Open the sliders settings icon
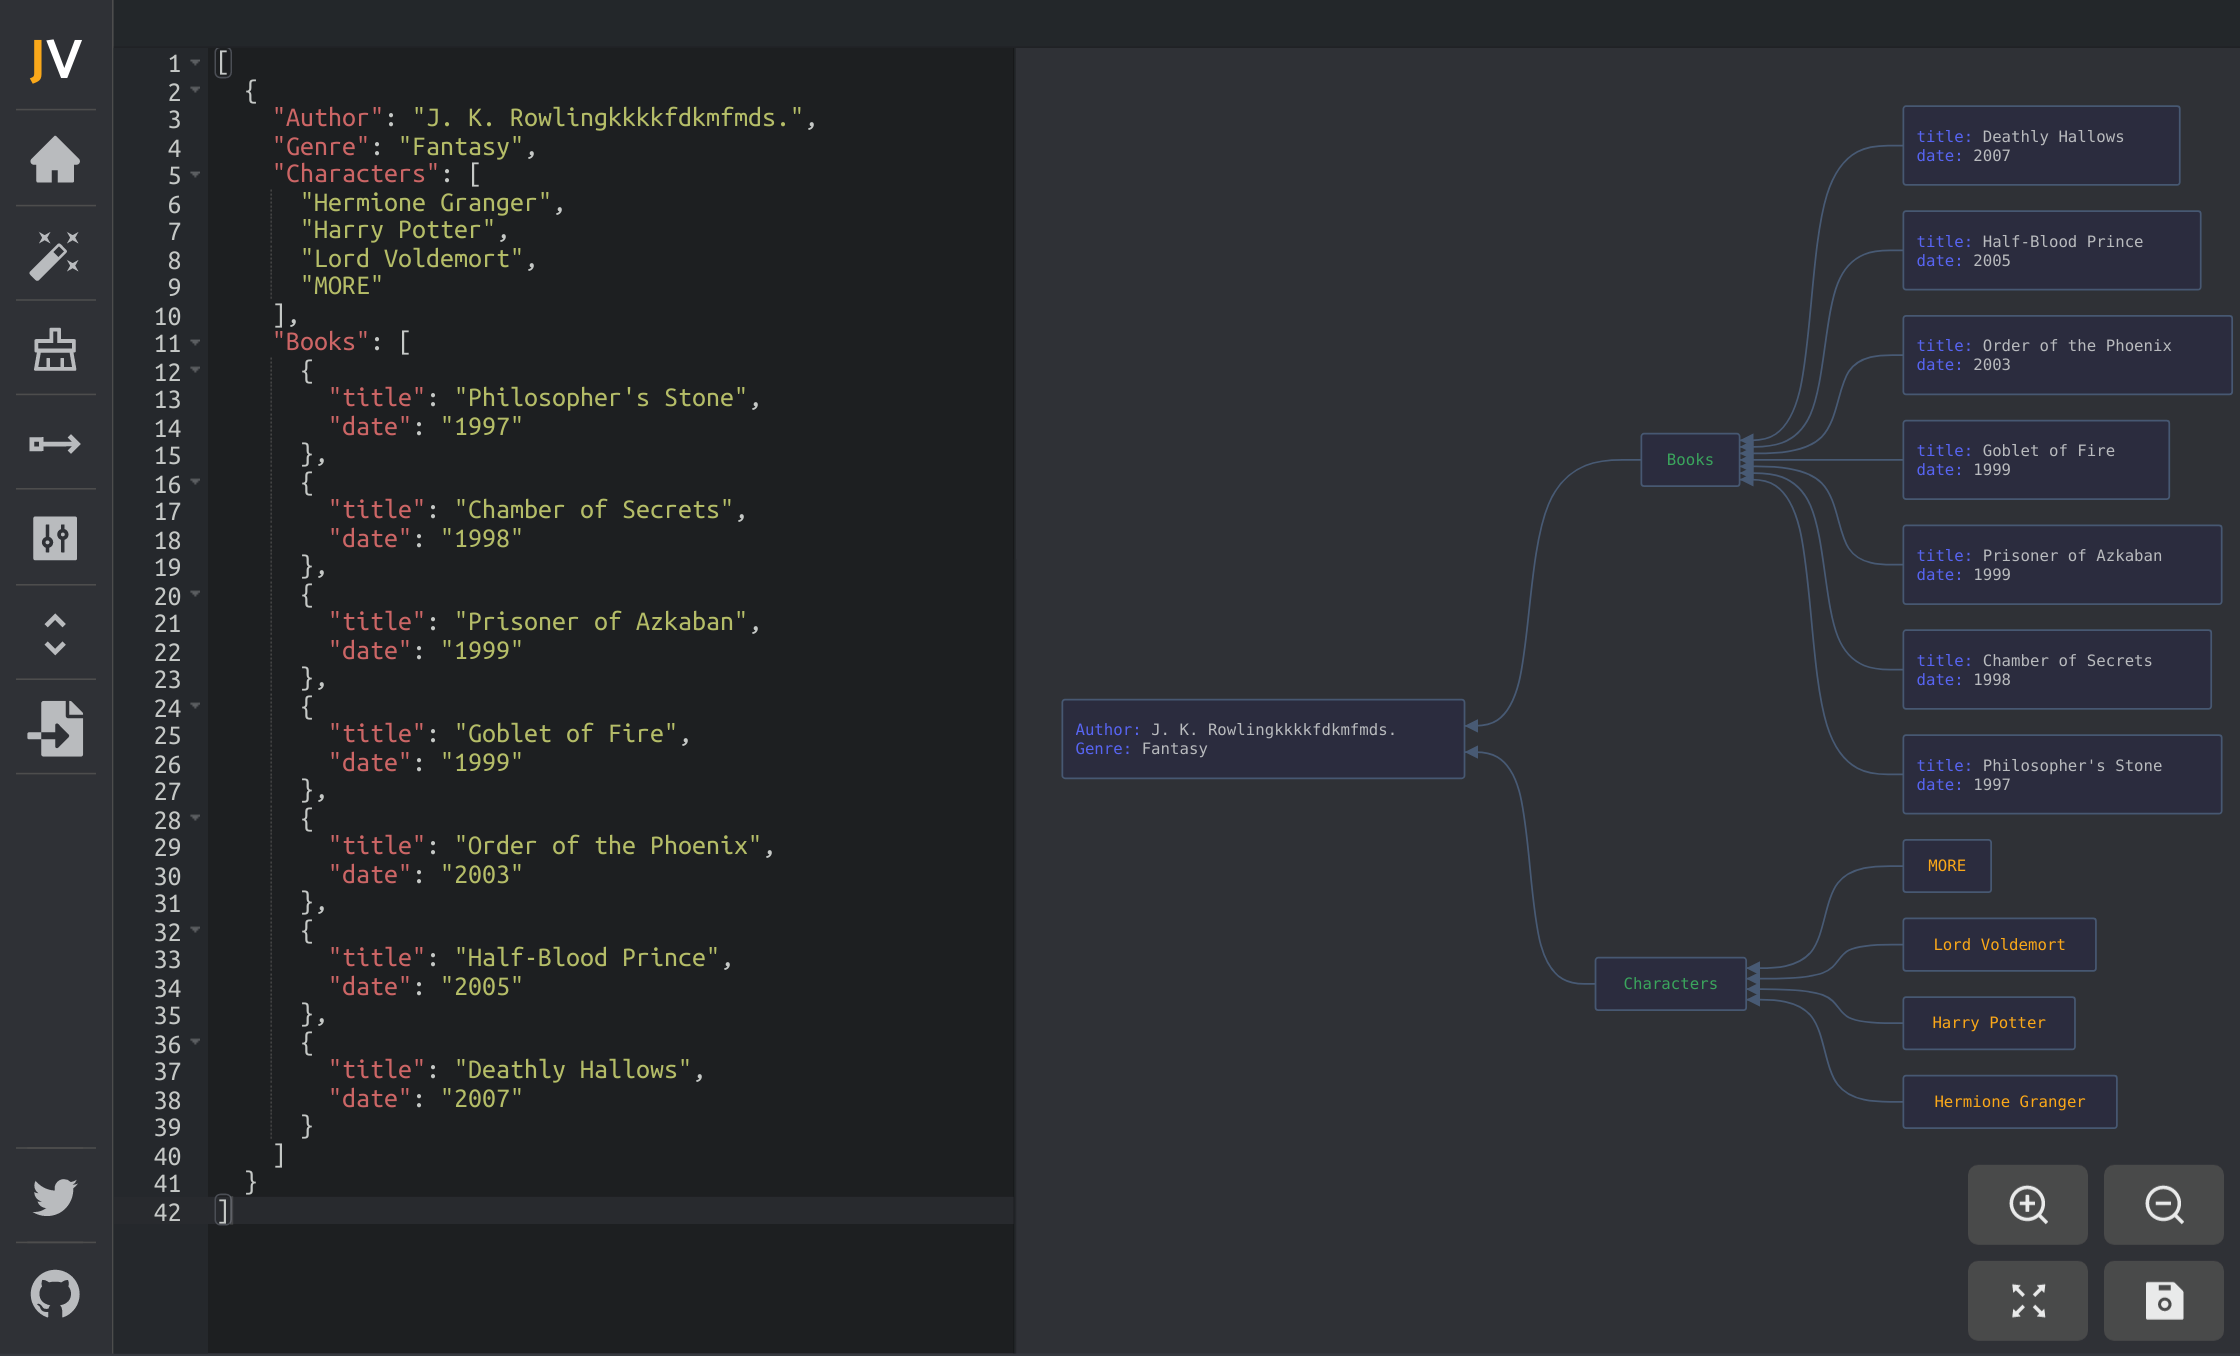Viewport: 2240px width, 1356px height. pos(55,538)
